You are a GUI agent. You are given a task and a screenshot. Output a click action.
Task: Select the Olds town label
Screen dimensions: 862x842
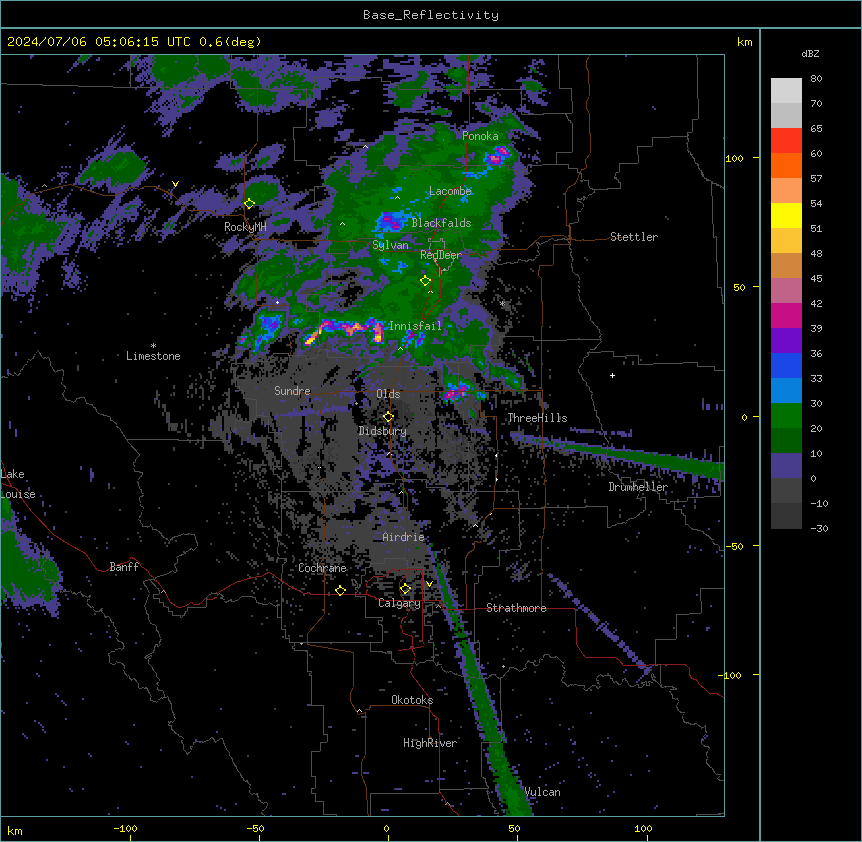coord(388,394)
